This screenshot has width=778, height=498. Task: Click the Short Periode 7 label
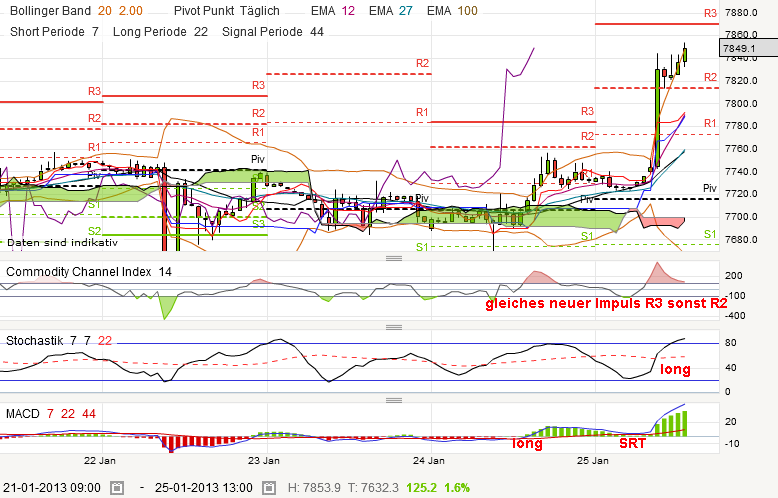pyautogui.click(x=55, y=32)
